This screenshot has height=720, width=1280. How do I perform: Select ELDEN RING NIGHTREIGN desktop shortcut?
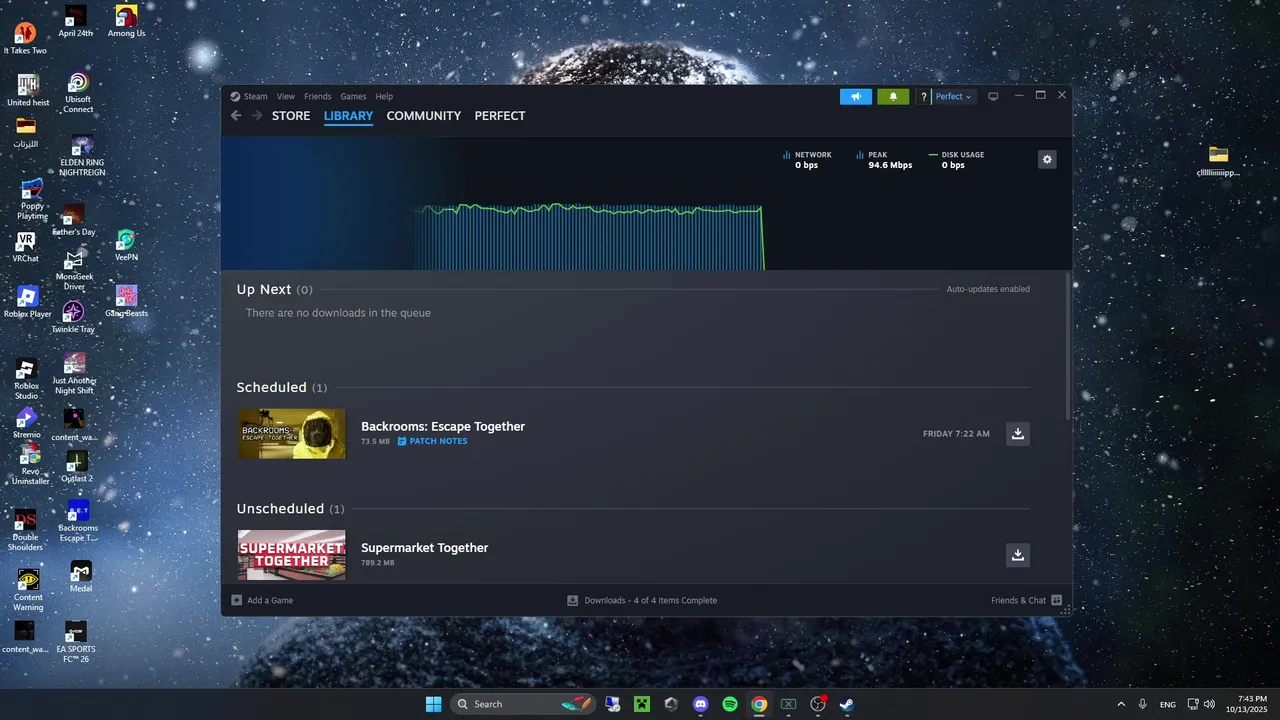point(82,156)
